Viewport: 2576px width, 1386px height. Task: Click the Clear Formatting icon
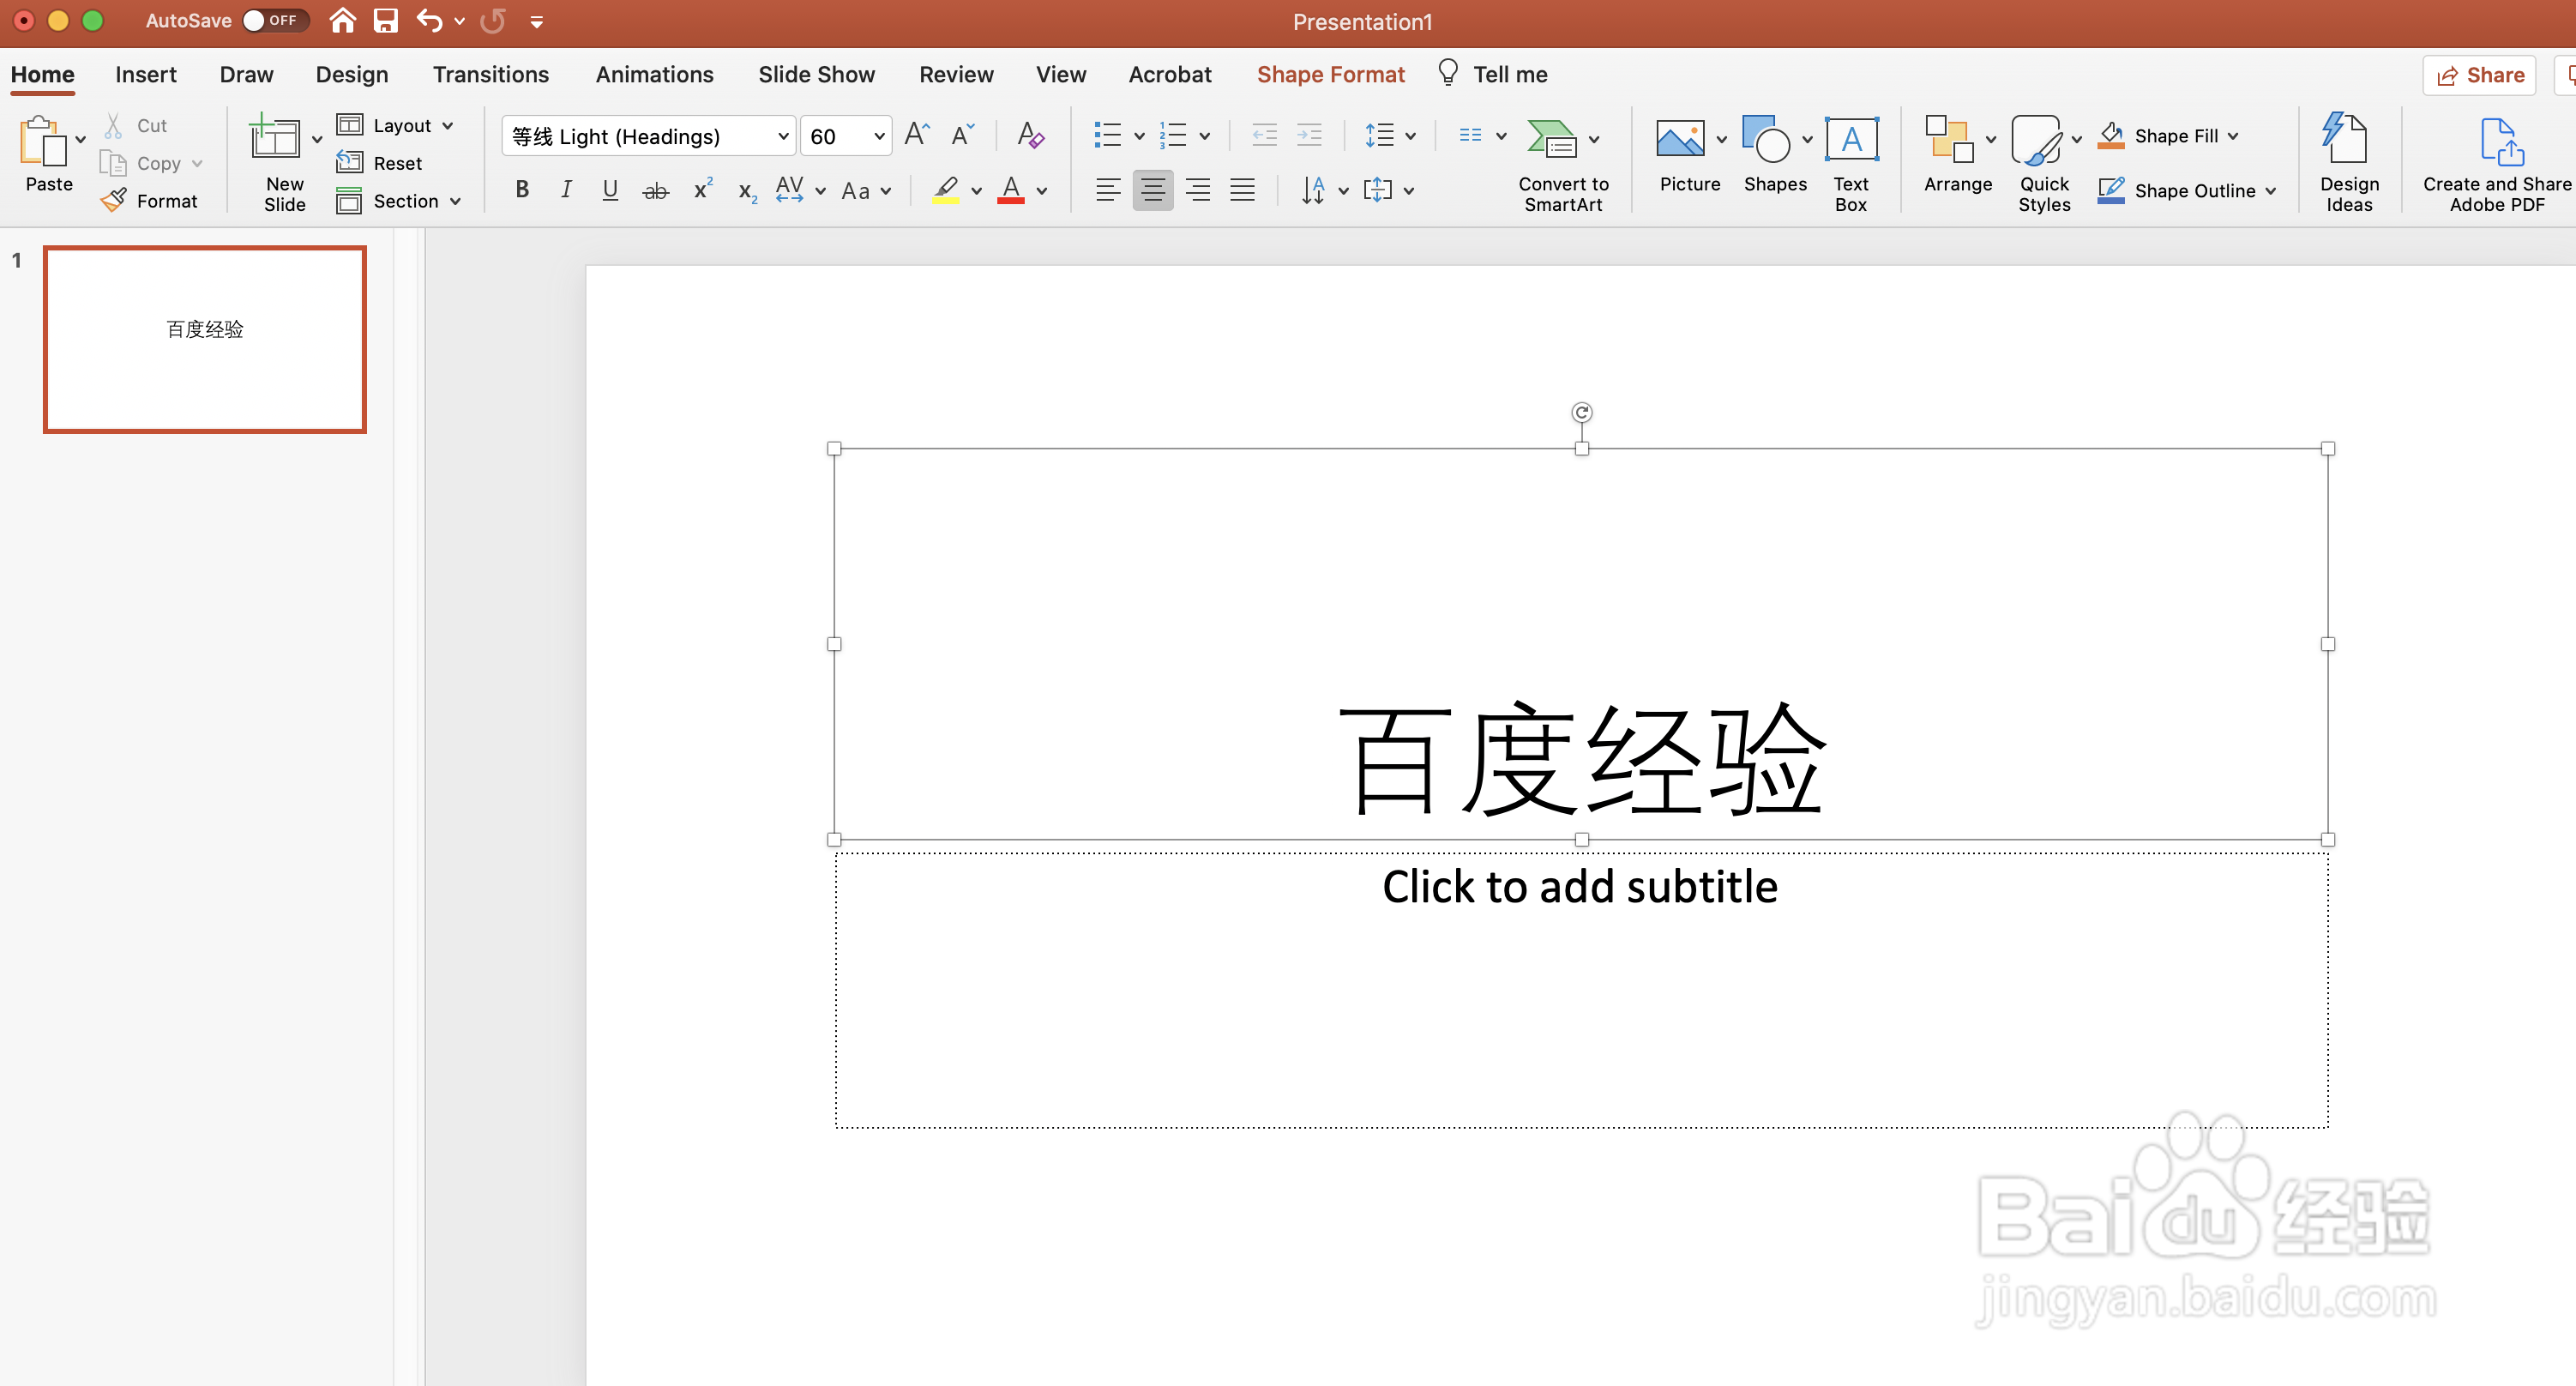click(x=1030, y=135)
